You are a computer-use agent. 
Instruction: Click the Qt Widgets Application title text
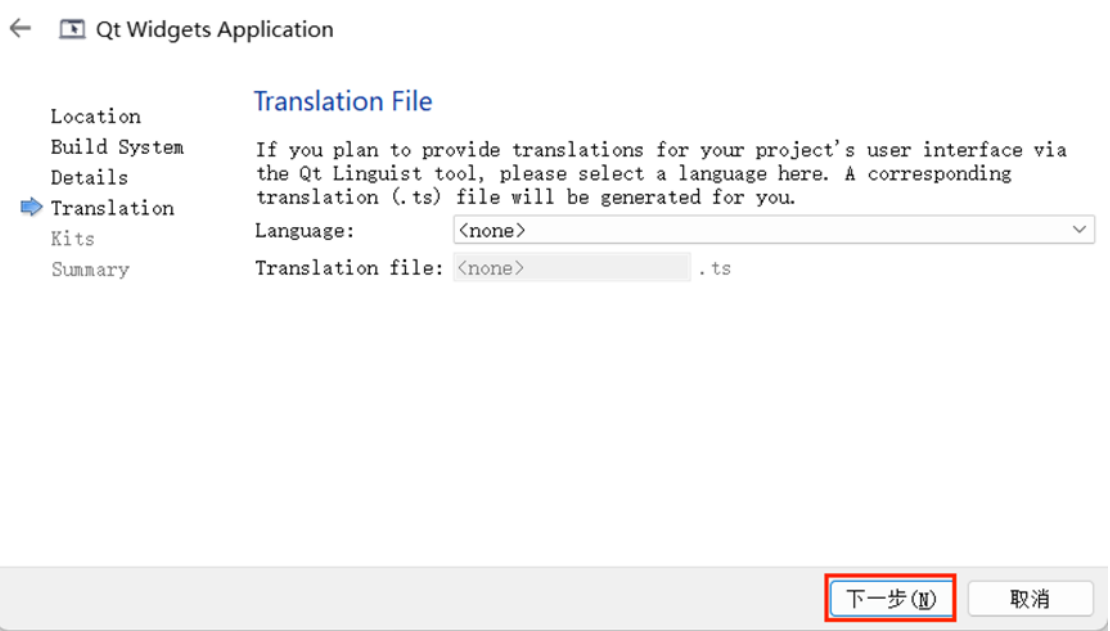214,30
